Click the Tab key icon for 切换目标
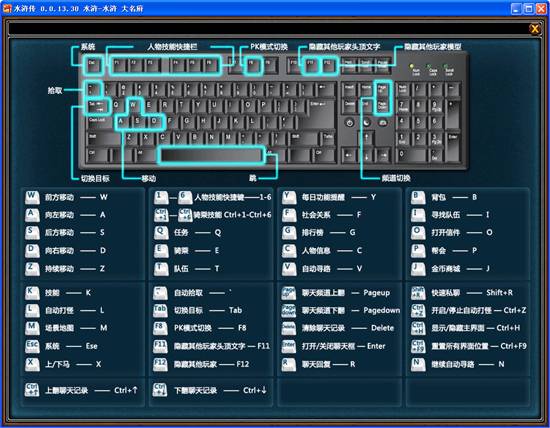The image size is (550, 428). [160, 310]
